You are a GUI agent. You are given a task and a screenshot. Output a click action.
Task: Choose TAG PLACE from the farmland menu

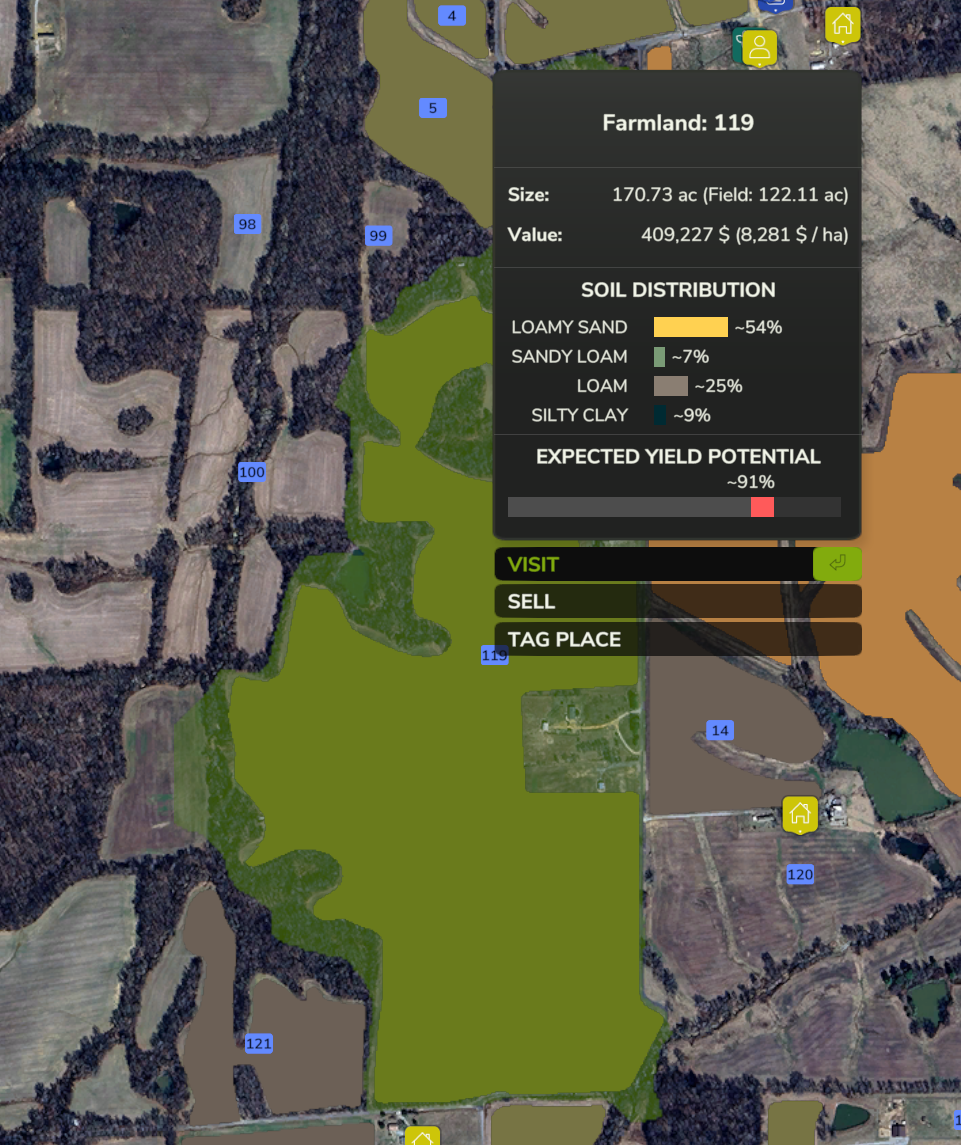coord(677,640)
